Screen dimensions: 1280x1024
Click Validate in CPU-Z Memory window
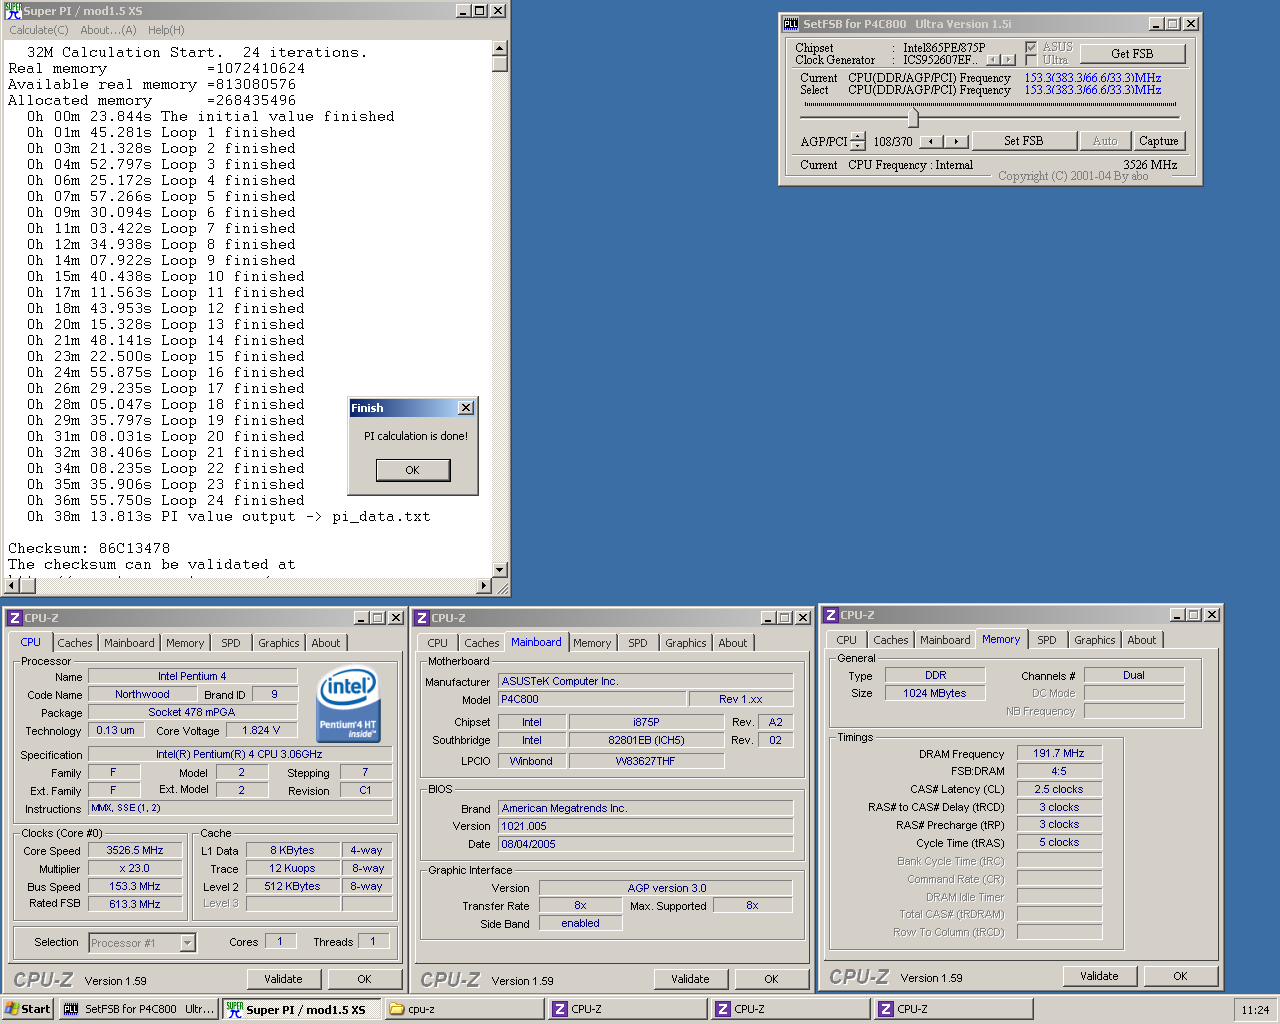click(1099, 976)
